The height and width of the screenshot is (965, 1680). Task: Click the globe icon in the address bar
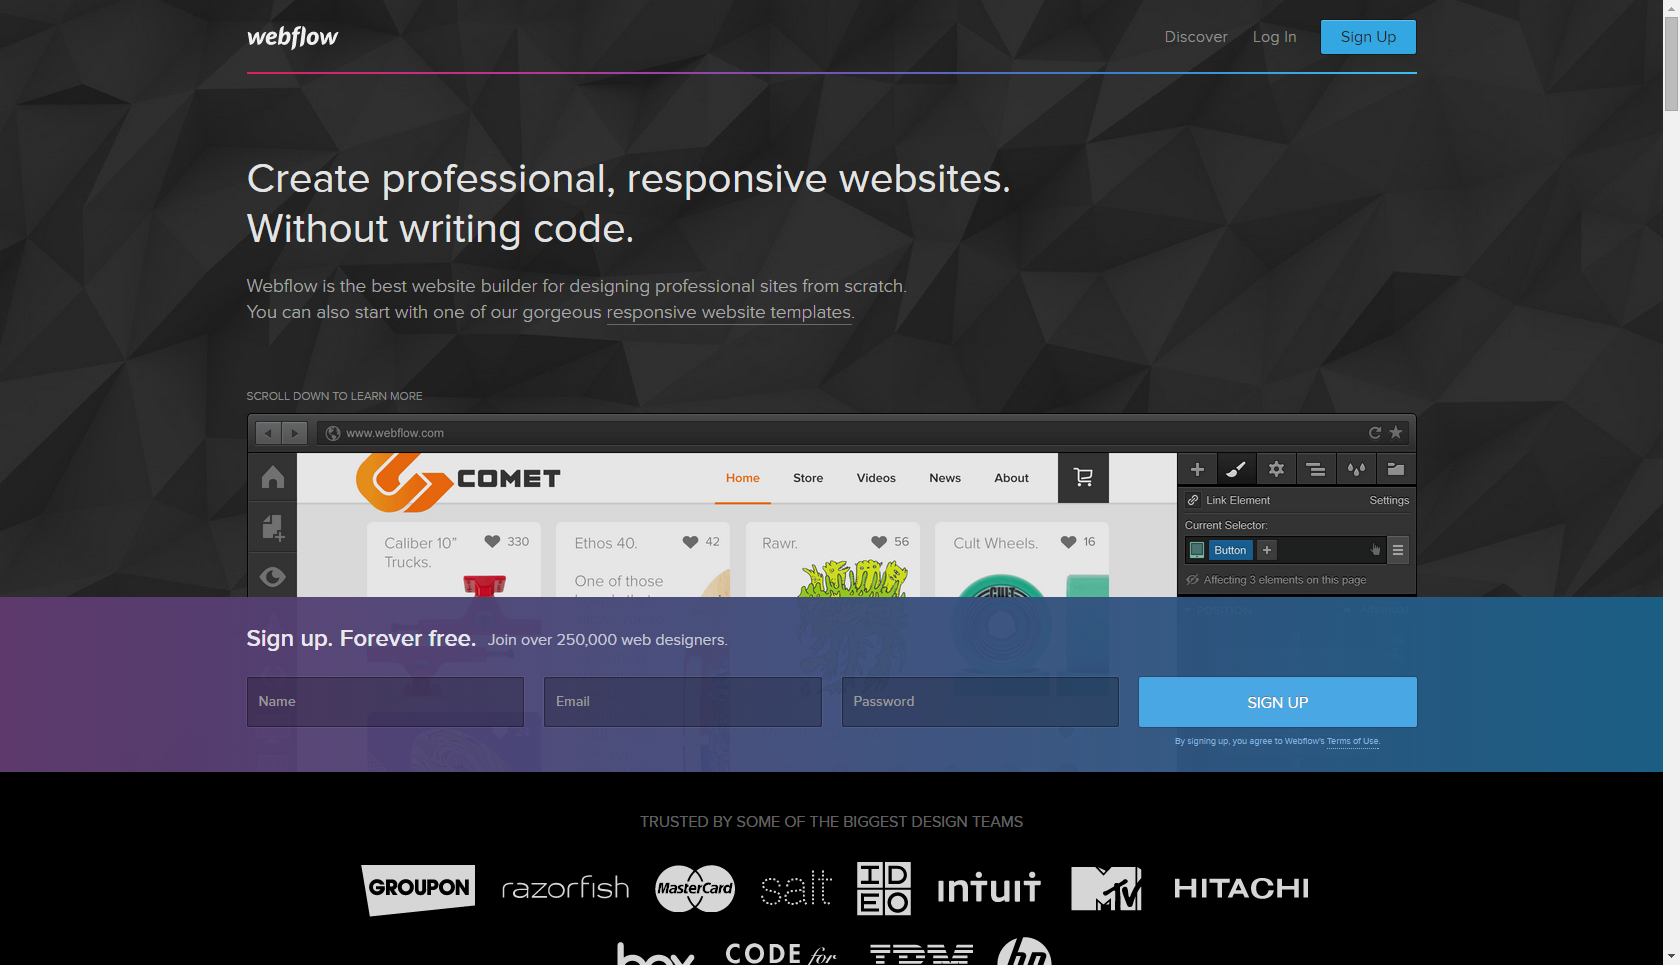[333, 433]
